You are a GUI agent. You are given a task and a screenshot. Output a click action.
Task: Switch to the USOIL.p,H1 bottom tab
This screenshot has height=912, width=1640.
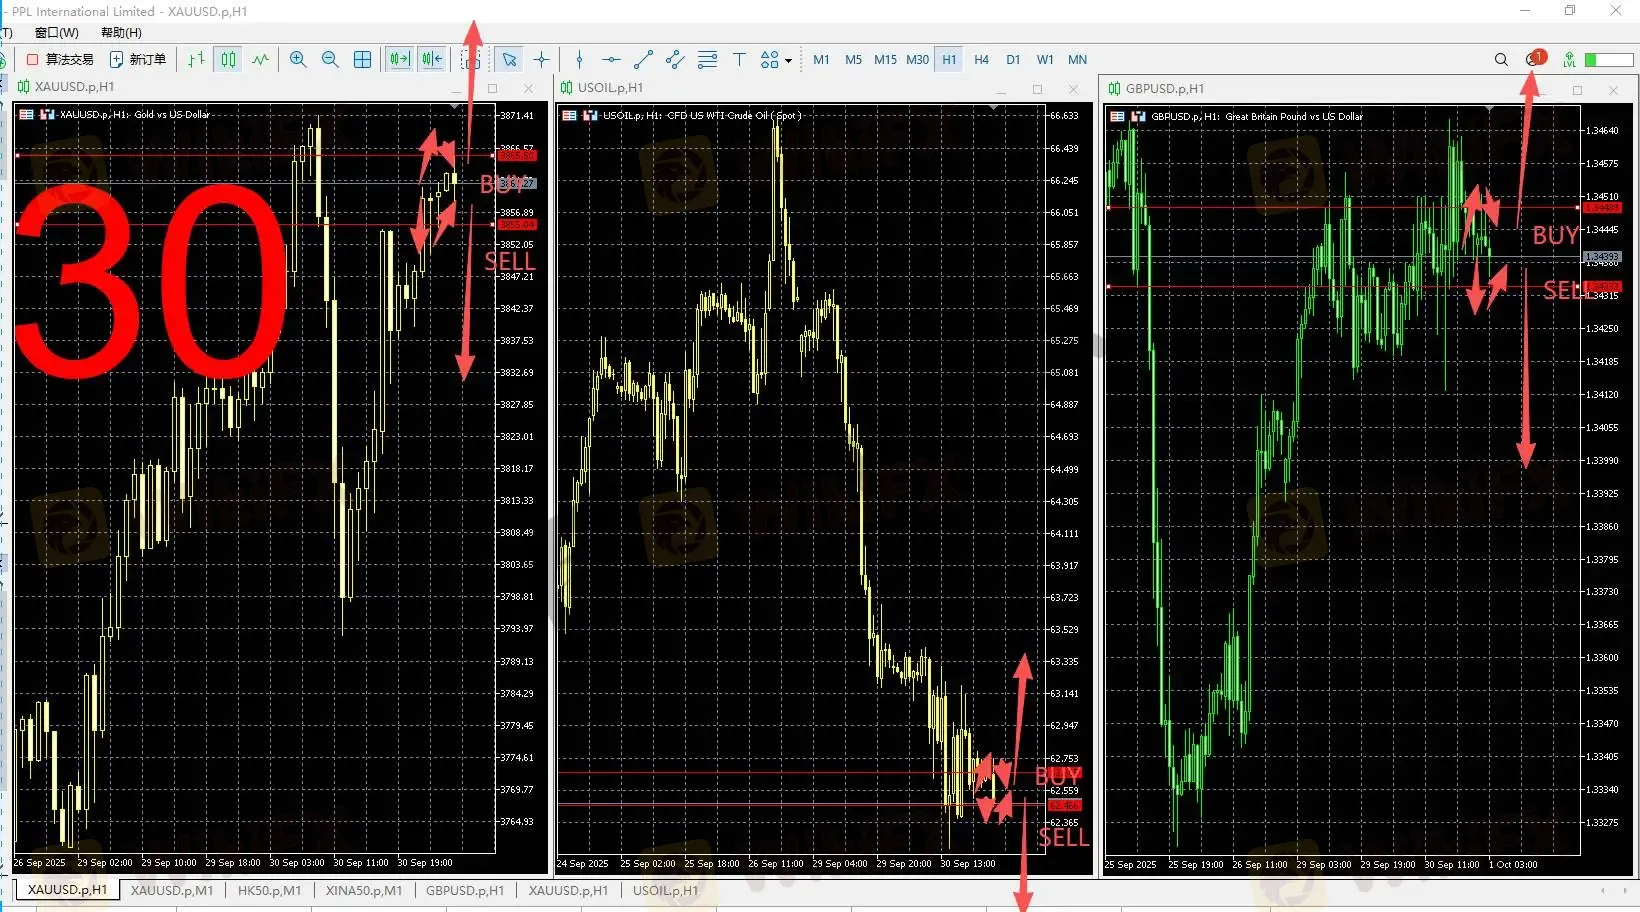pos(666,890)
